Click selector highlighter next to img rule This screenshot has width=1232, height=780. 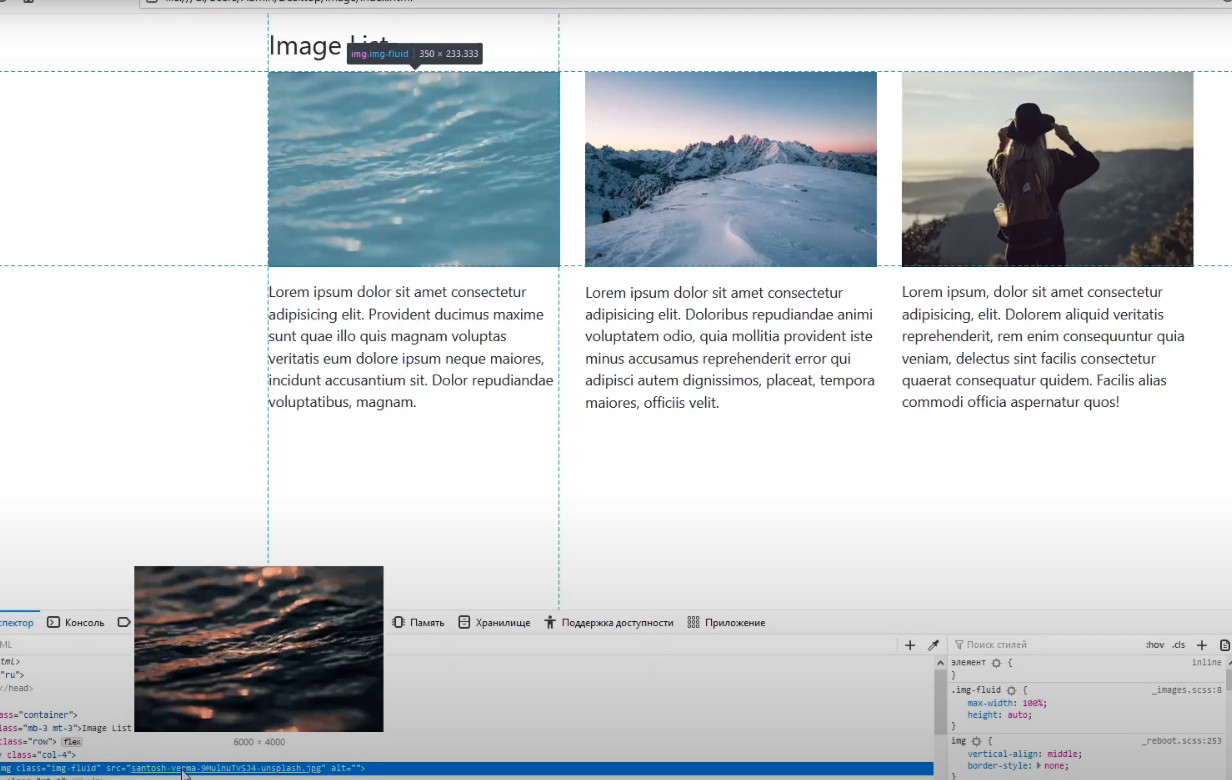976,741
